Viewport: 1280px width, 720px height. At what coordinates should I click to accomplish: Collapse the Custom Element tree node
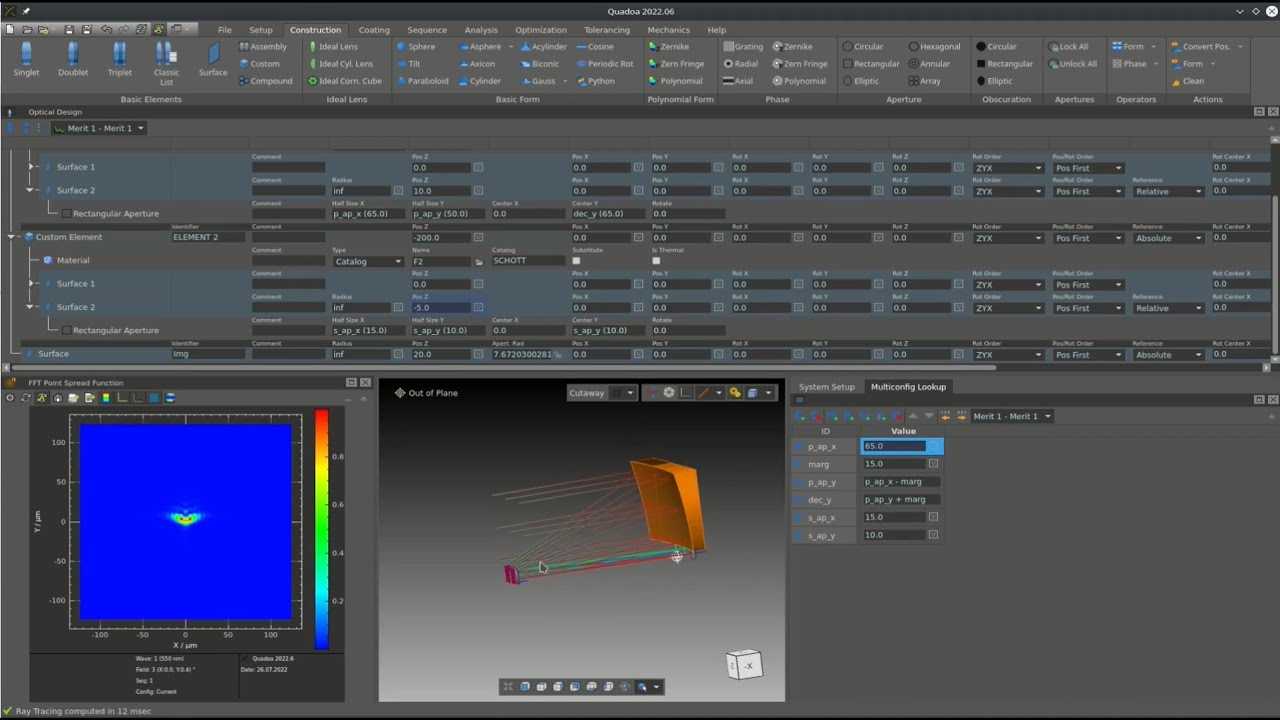tap(12, 237)
